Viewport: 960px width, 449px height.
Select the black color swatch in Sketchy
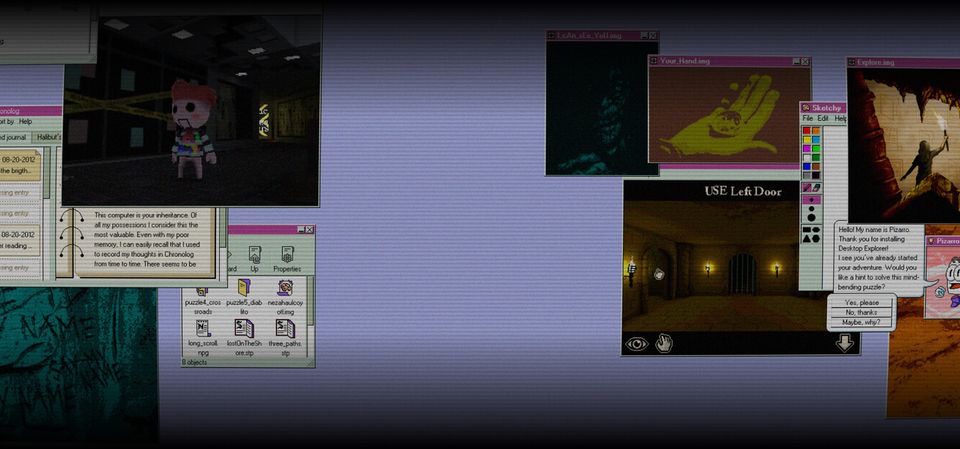[816, 175]
